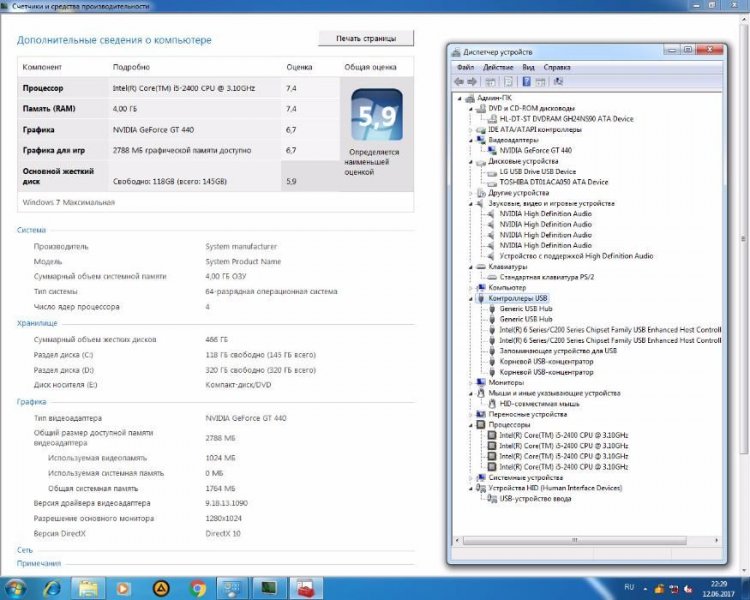The image size is (750, 600).
Task: Click the Properties icon in Device Manager toolbar
Action: pos(508,81)
